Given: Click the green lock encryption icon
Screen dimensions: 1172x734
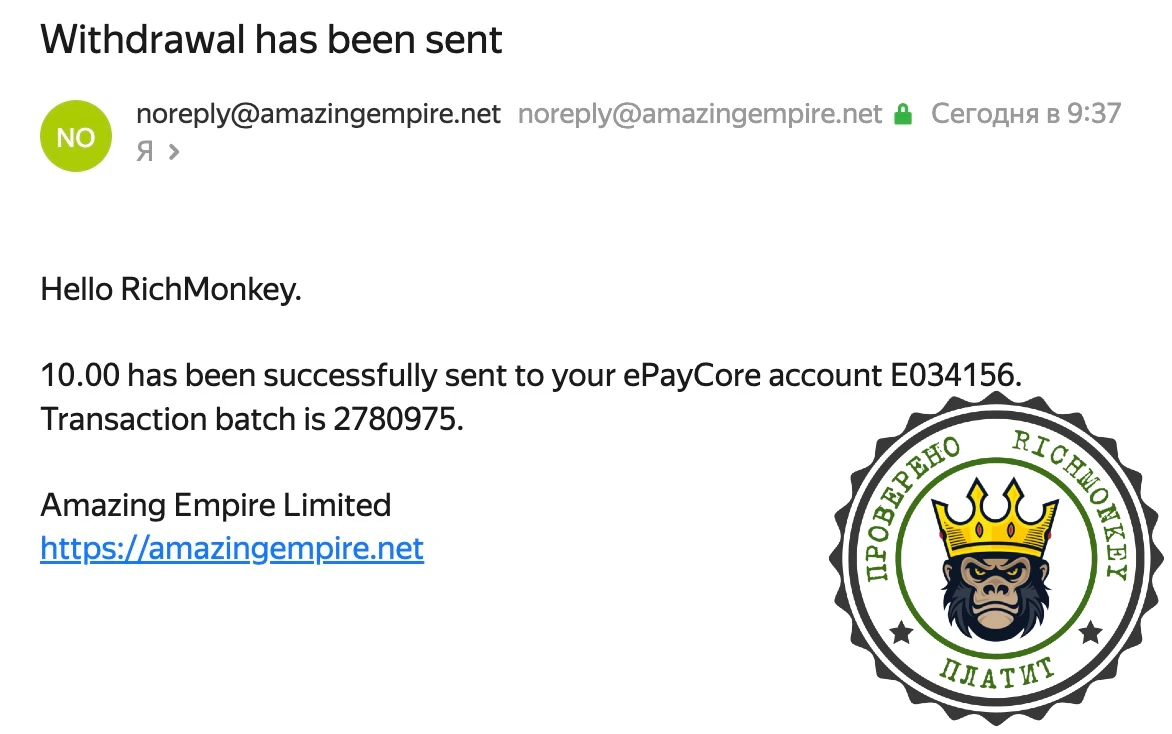Looking at the screenshot, I should pyautogui.click(x=903, y=114).
